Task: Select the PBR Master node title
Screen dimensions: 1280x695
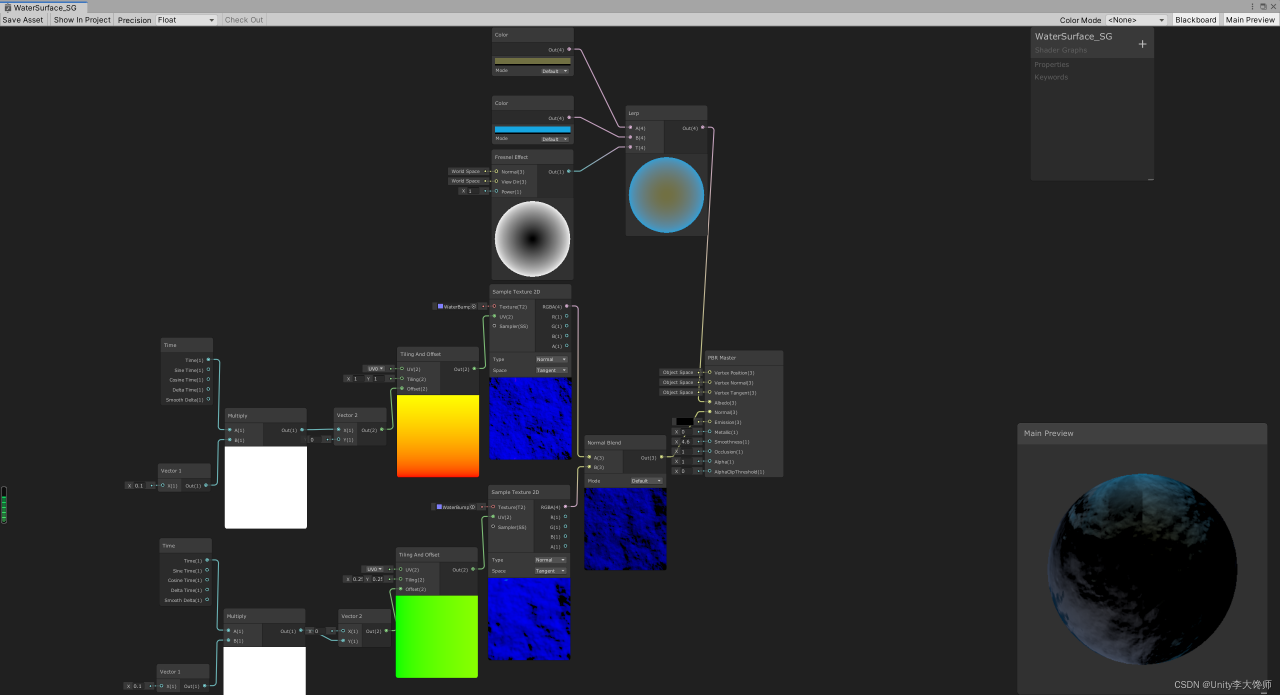Action: [720, 357]
